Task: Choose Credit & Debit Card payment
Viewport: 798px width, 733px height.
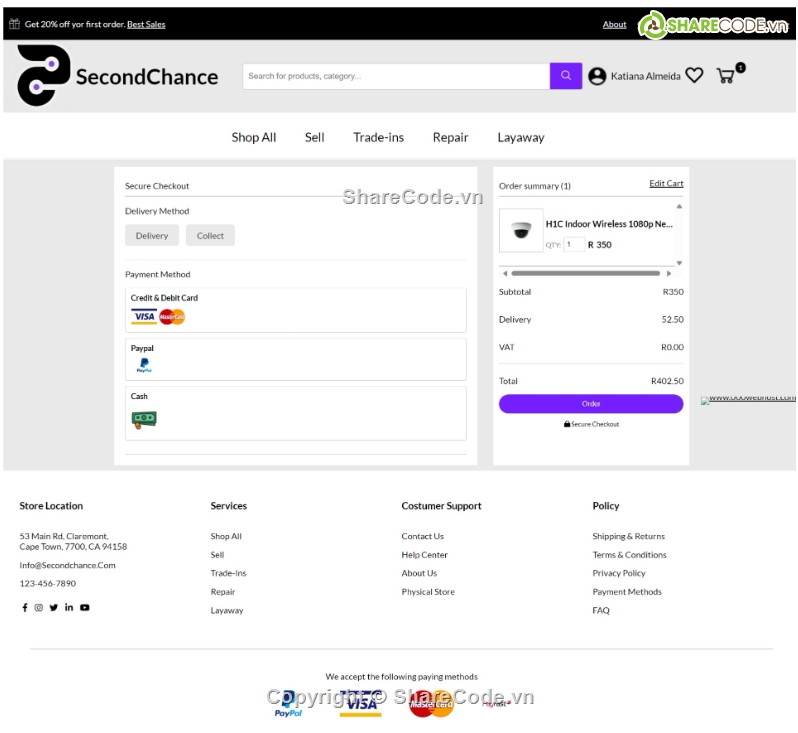Action: (296, 310)
